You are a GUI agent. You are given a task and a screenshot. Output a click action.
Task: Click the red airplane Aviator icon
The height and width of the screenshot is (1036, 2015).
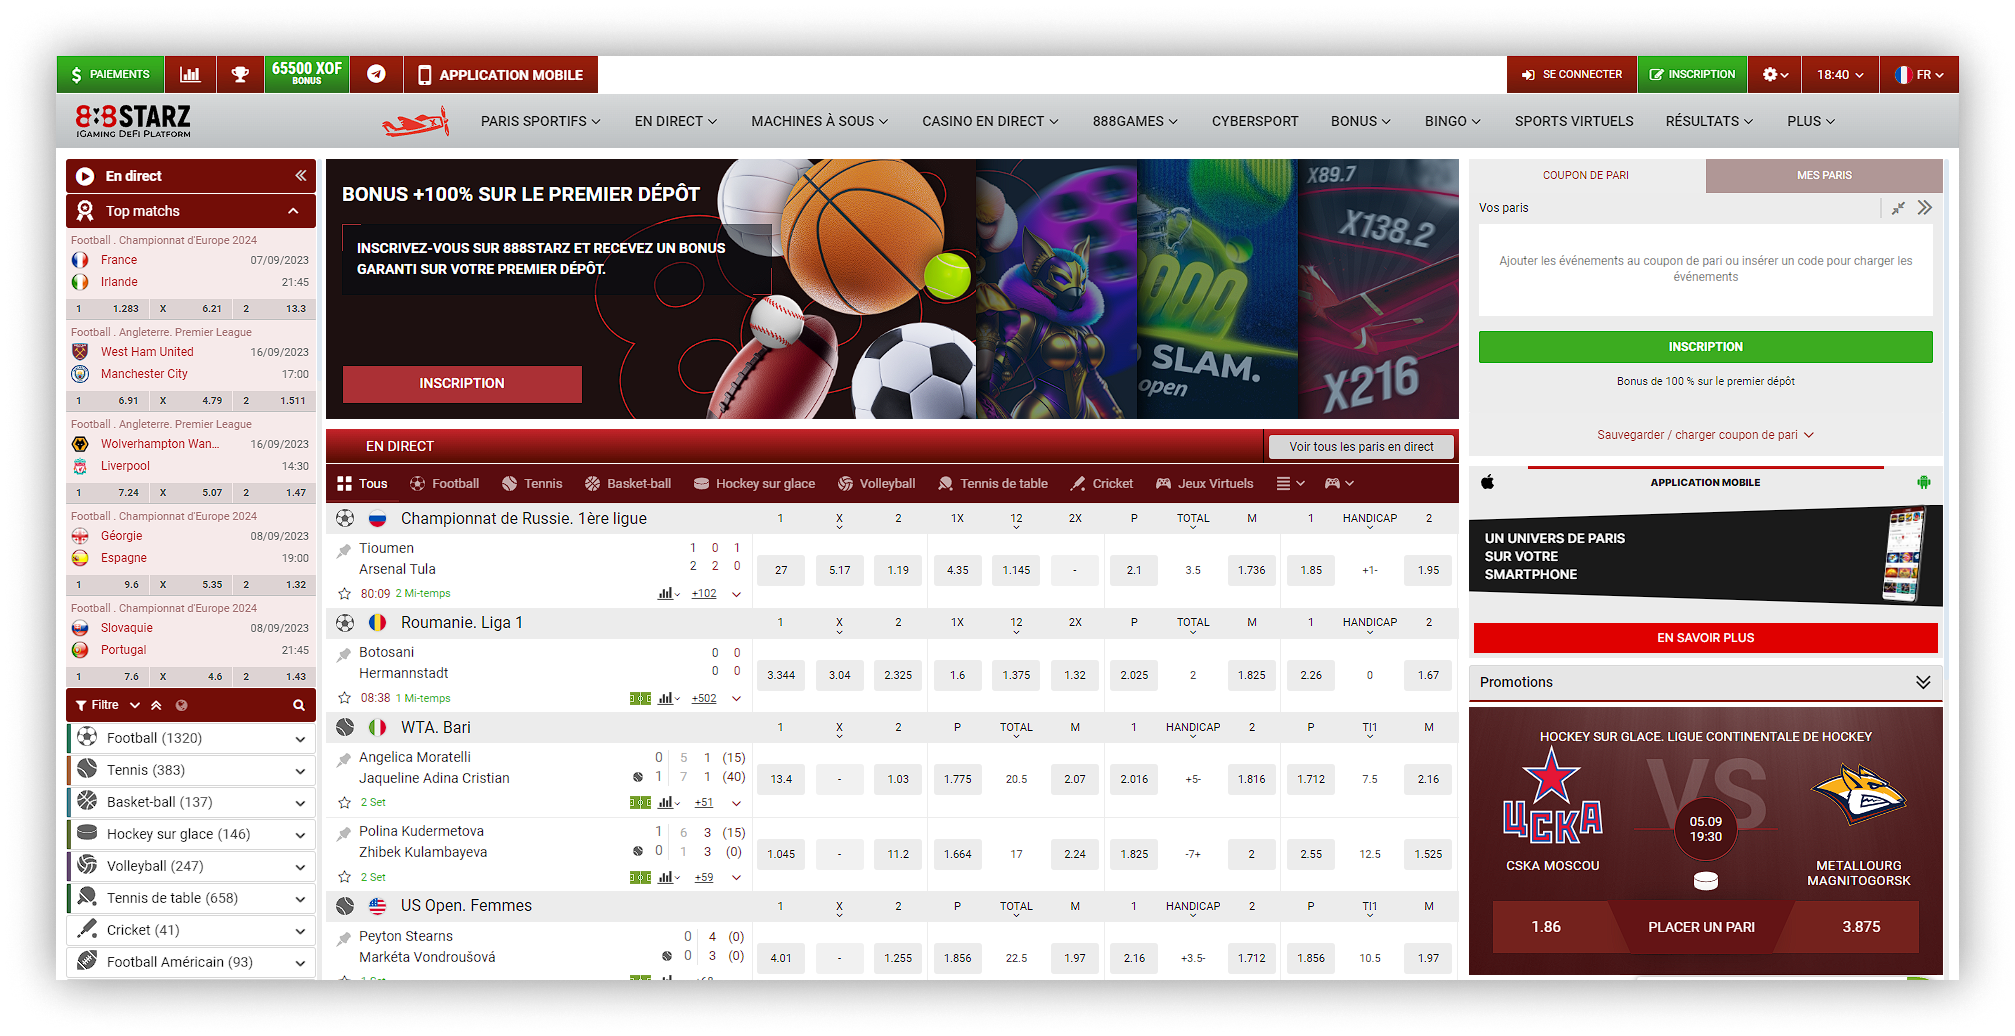point(415,122)
